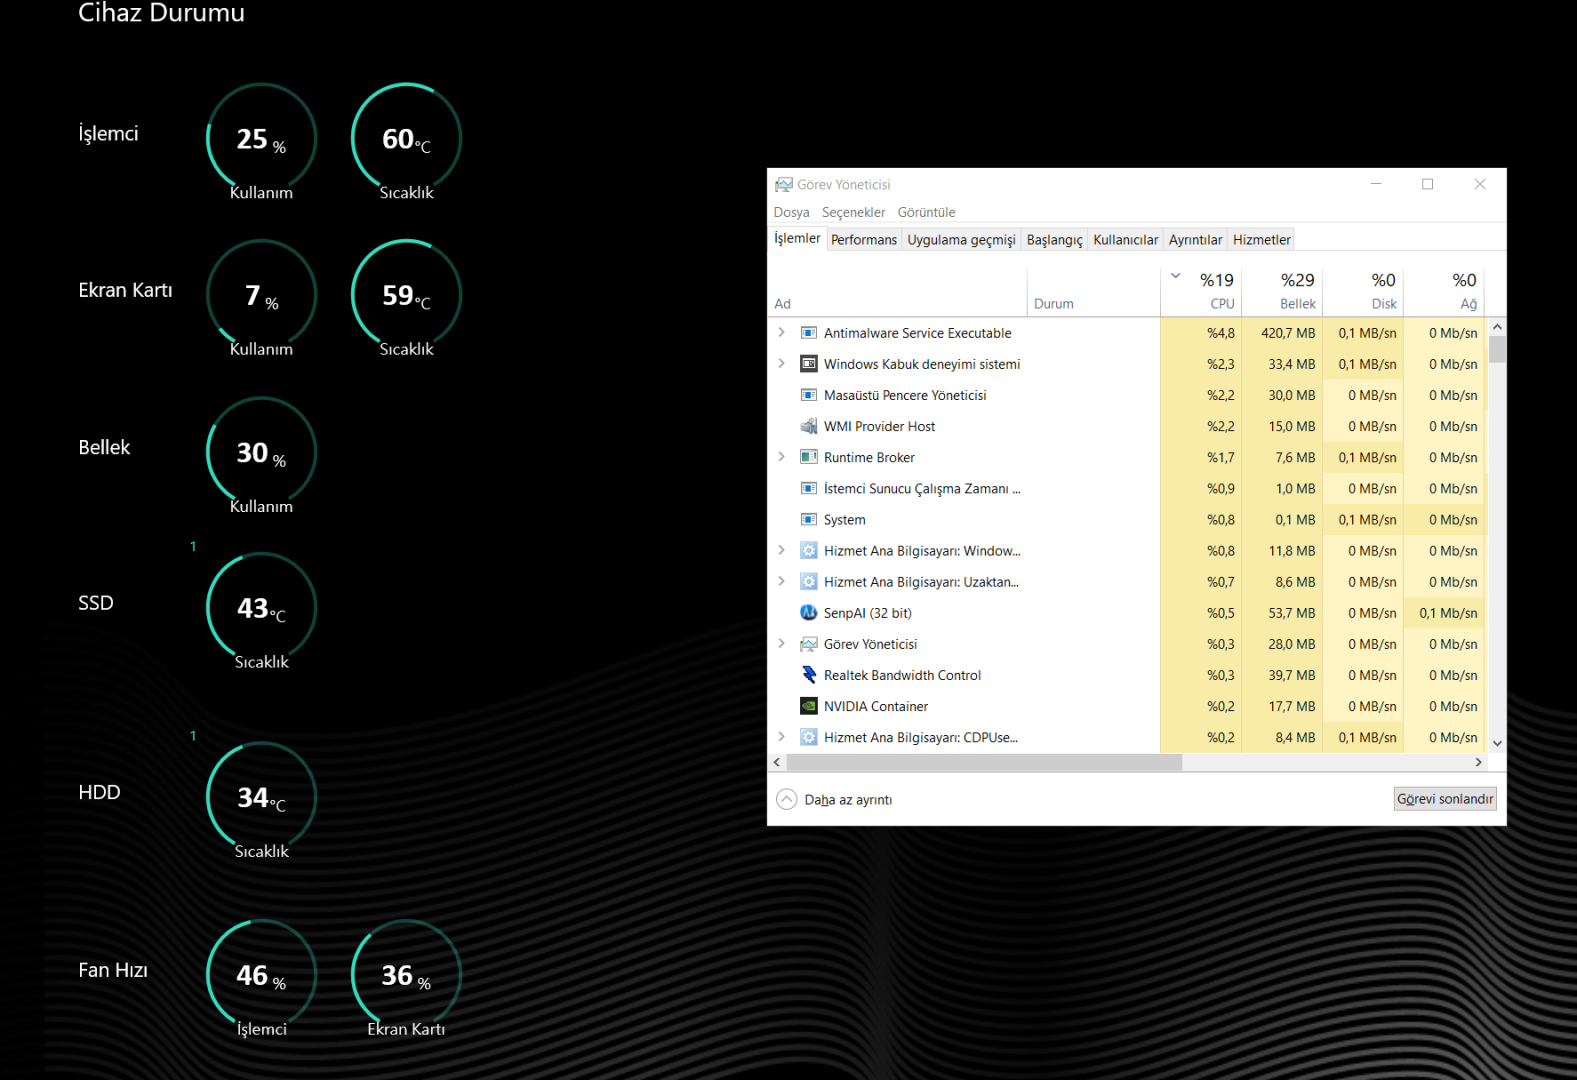Click the System process icon
Image resolution: width=1577 pixels, height=1080 pixels.
(x=809, y=520)
